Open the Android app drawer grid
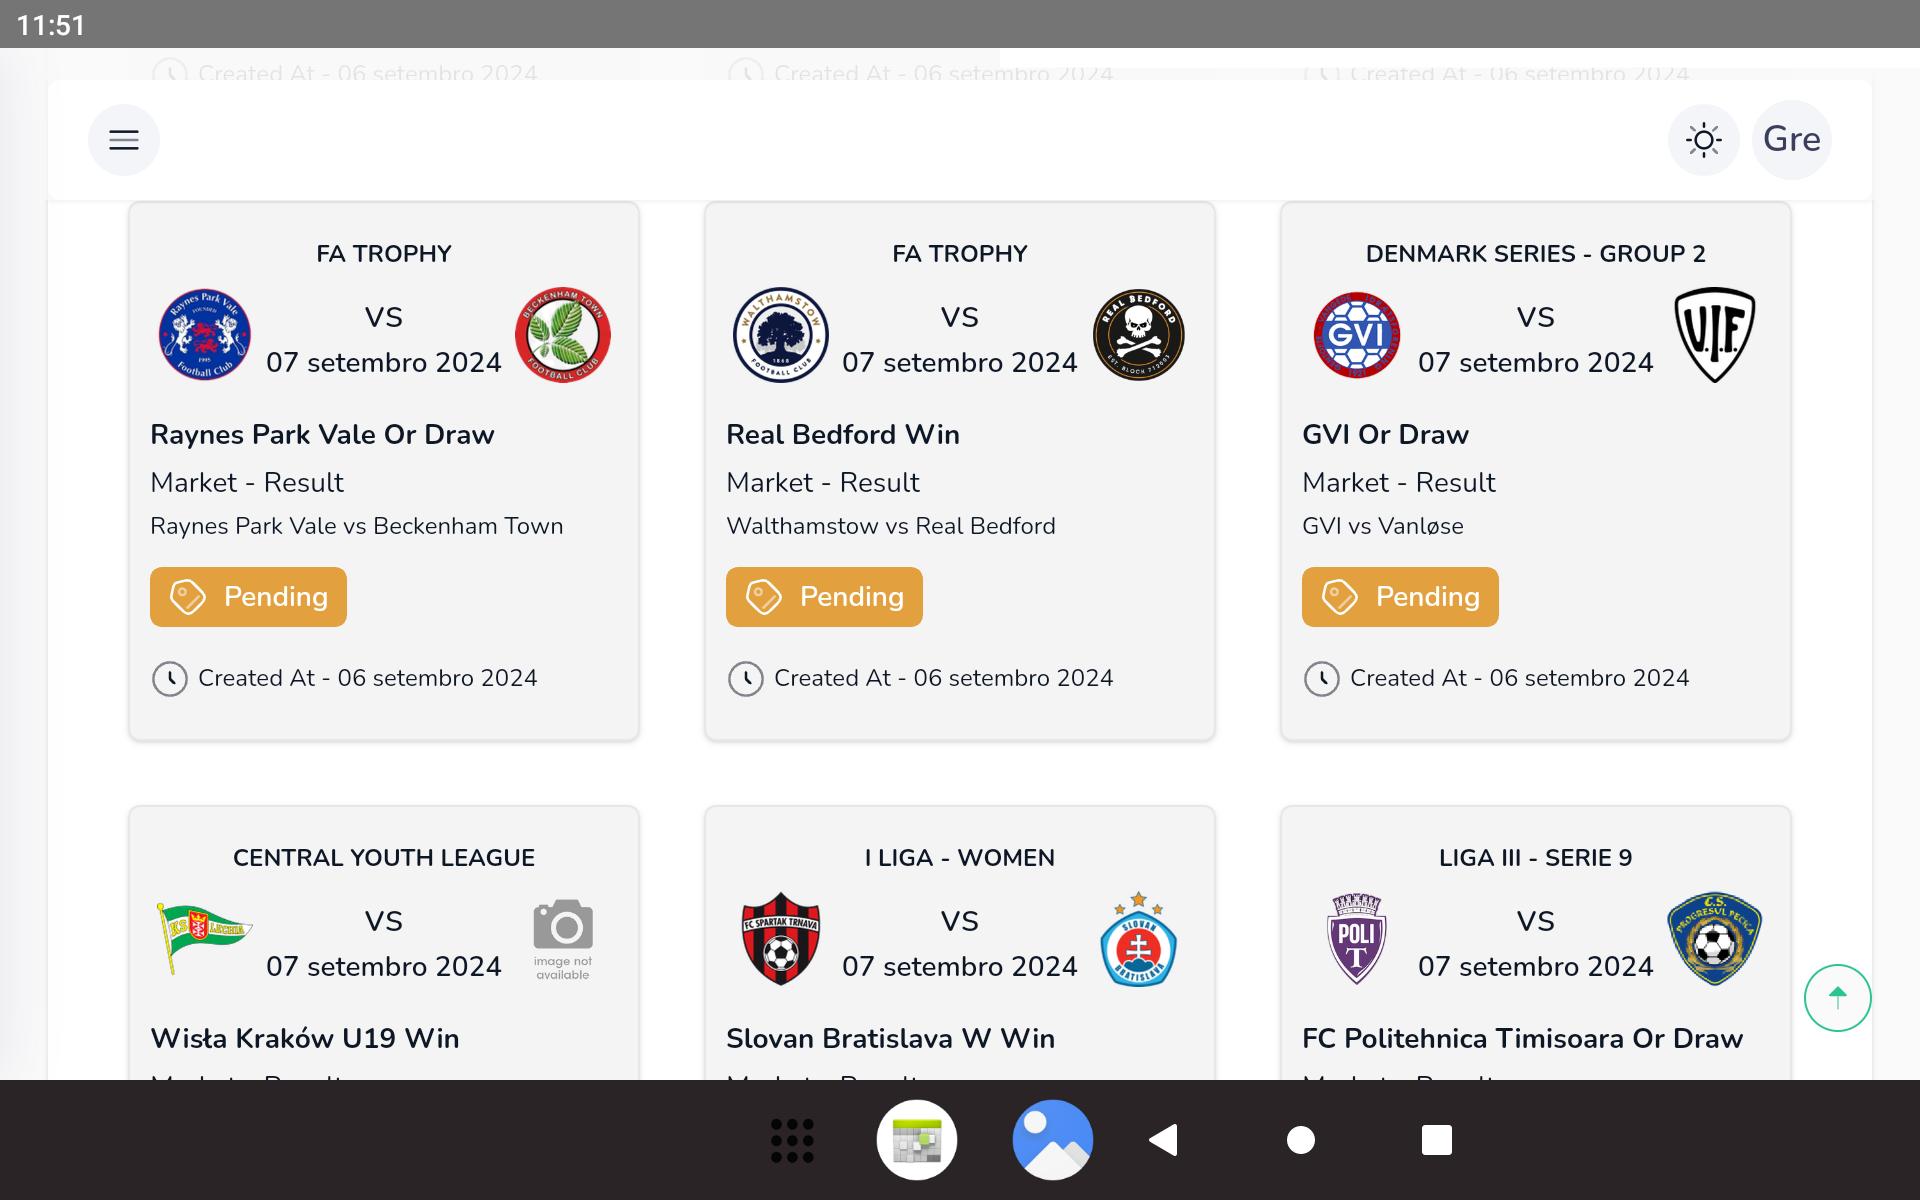 click(792, 1140)
